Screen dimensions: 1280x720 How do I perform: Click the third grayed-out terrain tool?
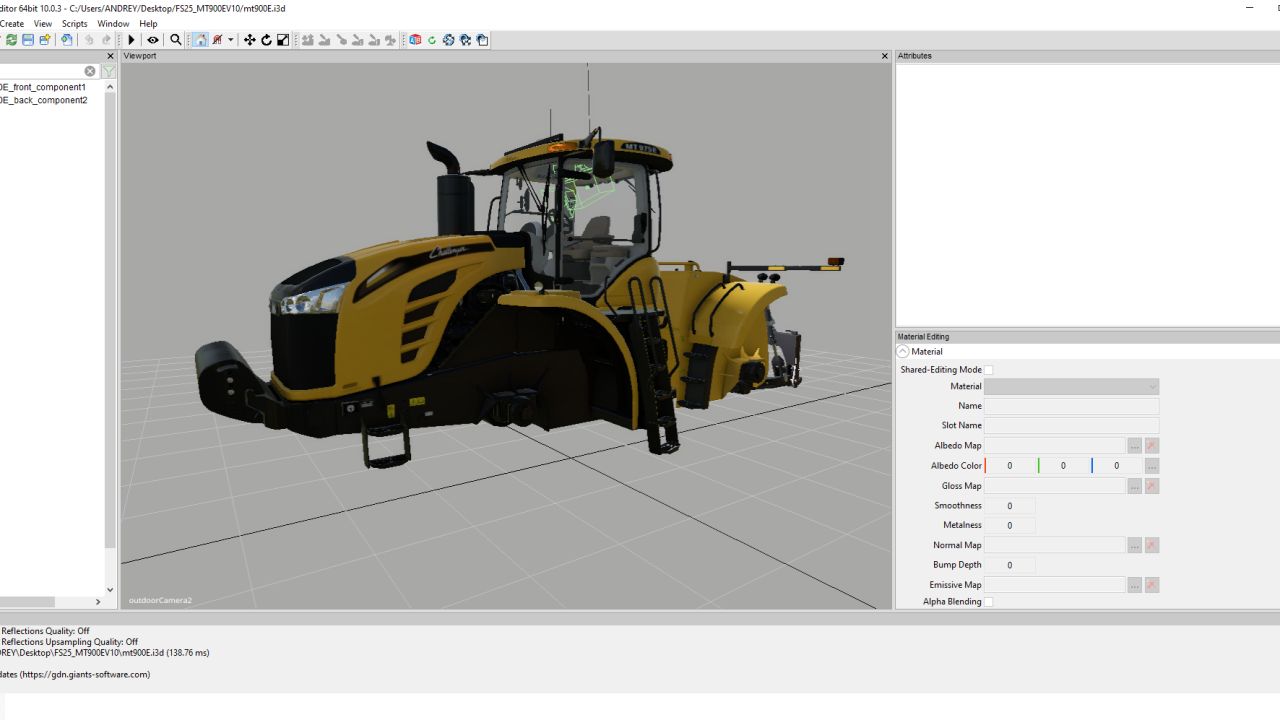(342, 40)
